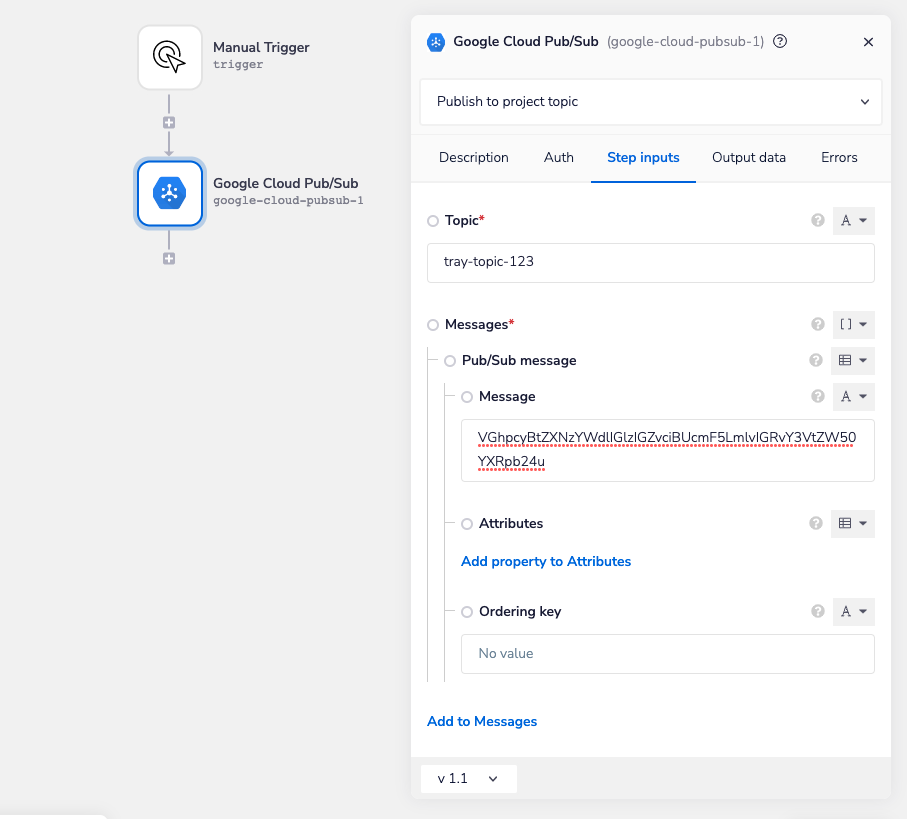Click the Pub/Sub logo in the panel header
This screenshot has width=907, height=819.
tap(434, 42)
